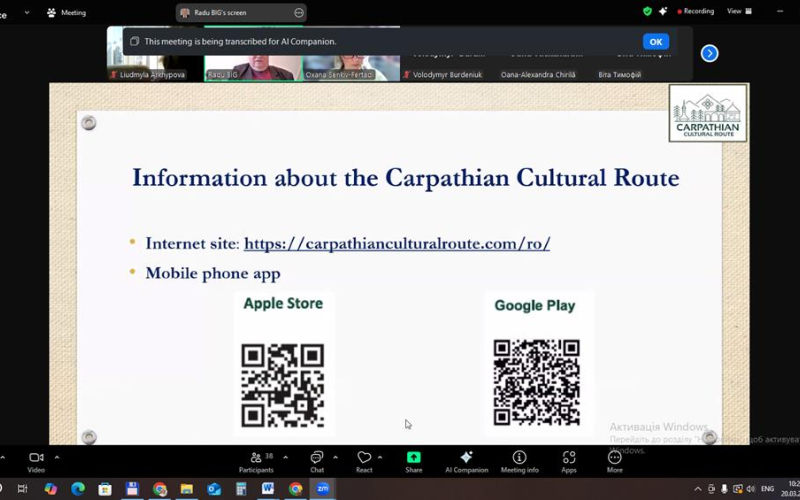800x500 pixels.
Task: Expand the dropdown chevron beside Meeting
Action: 27,13
